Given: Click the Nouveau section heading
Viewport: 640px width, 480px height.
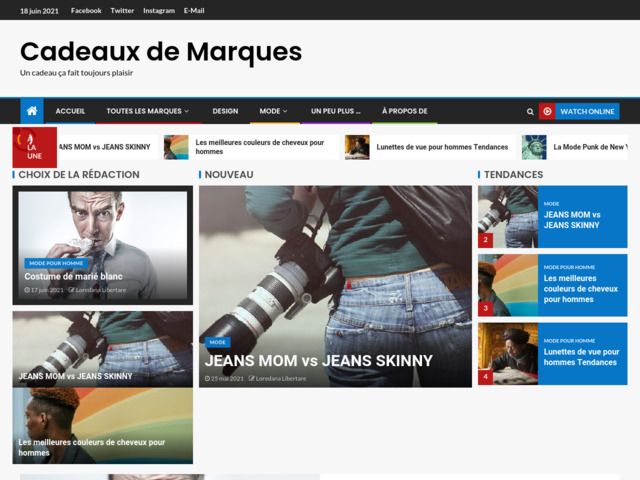Looking at the screenshot, I should (229, 175).
